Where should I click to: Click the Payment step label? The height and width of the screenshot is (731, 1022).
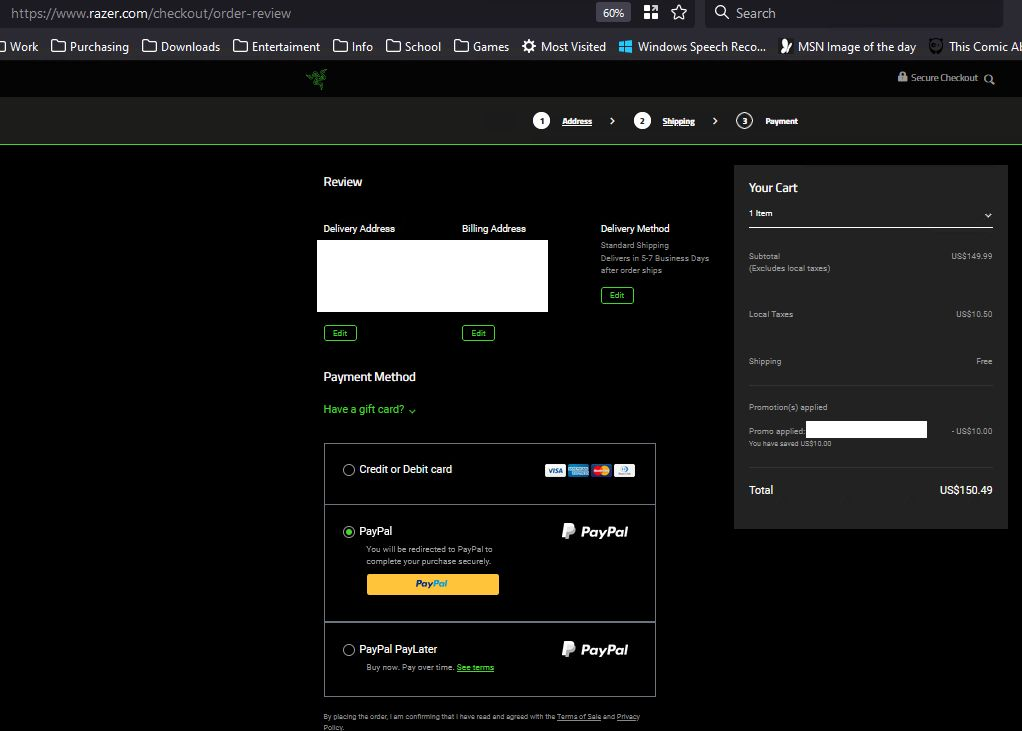781,121
